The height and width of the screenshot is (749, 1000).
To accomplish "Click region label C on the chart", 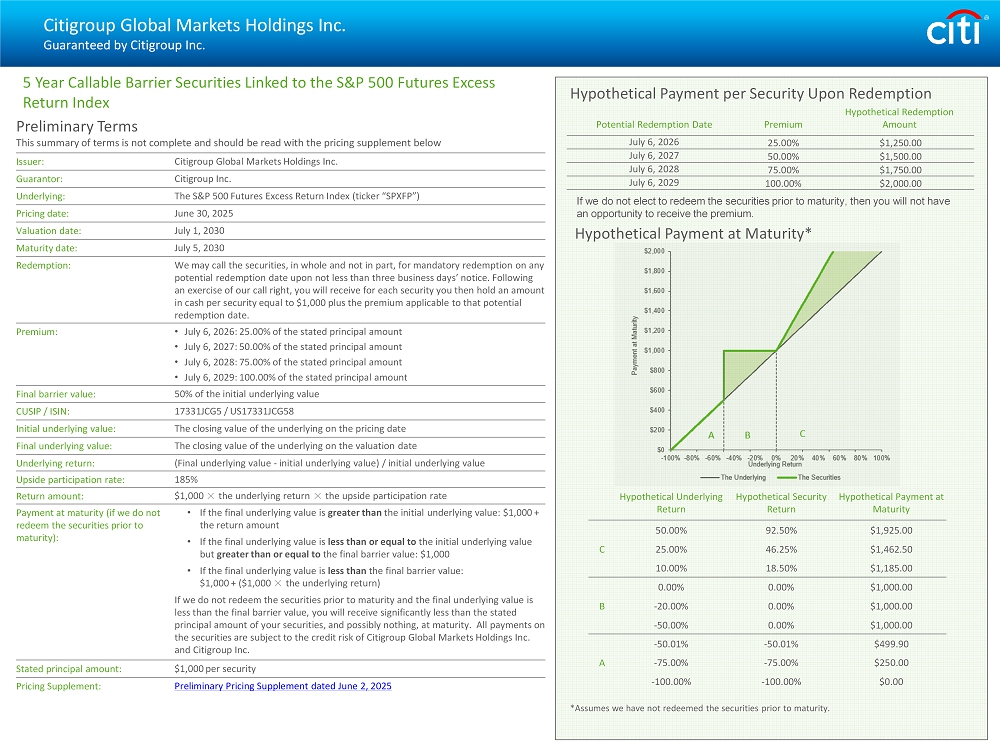I will coord(802,433).
